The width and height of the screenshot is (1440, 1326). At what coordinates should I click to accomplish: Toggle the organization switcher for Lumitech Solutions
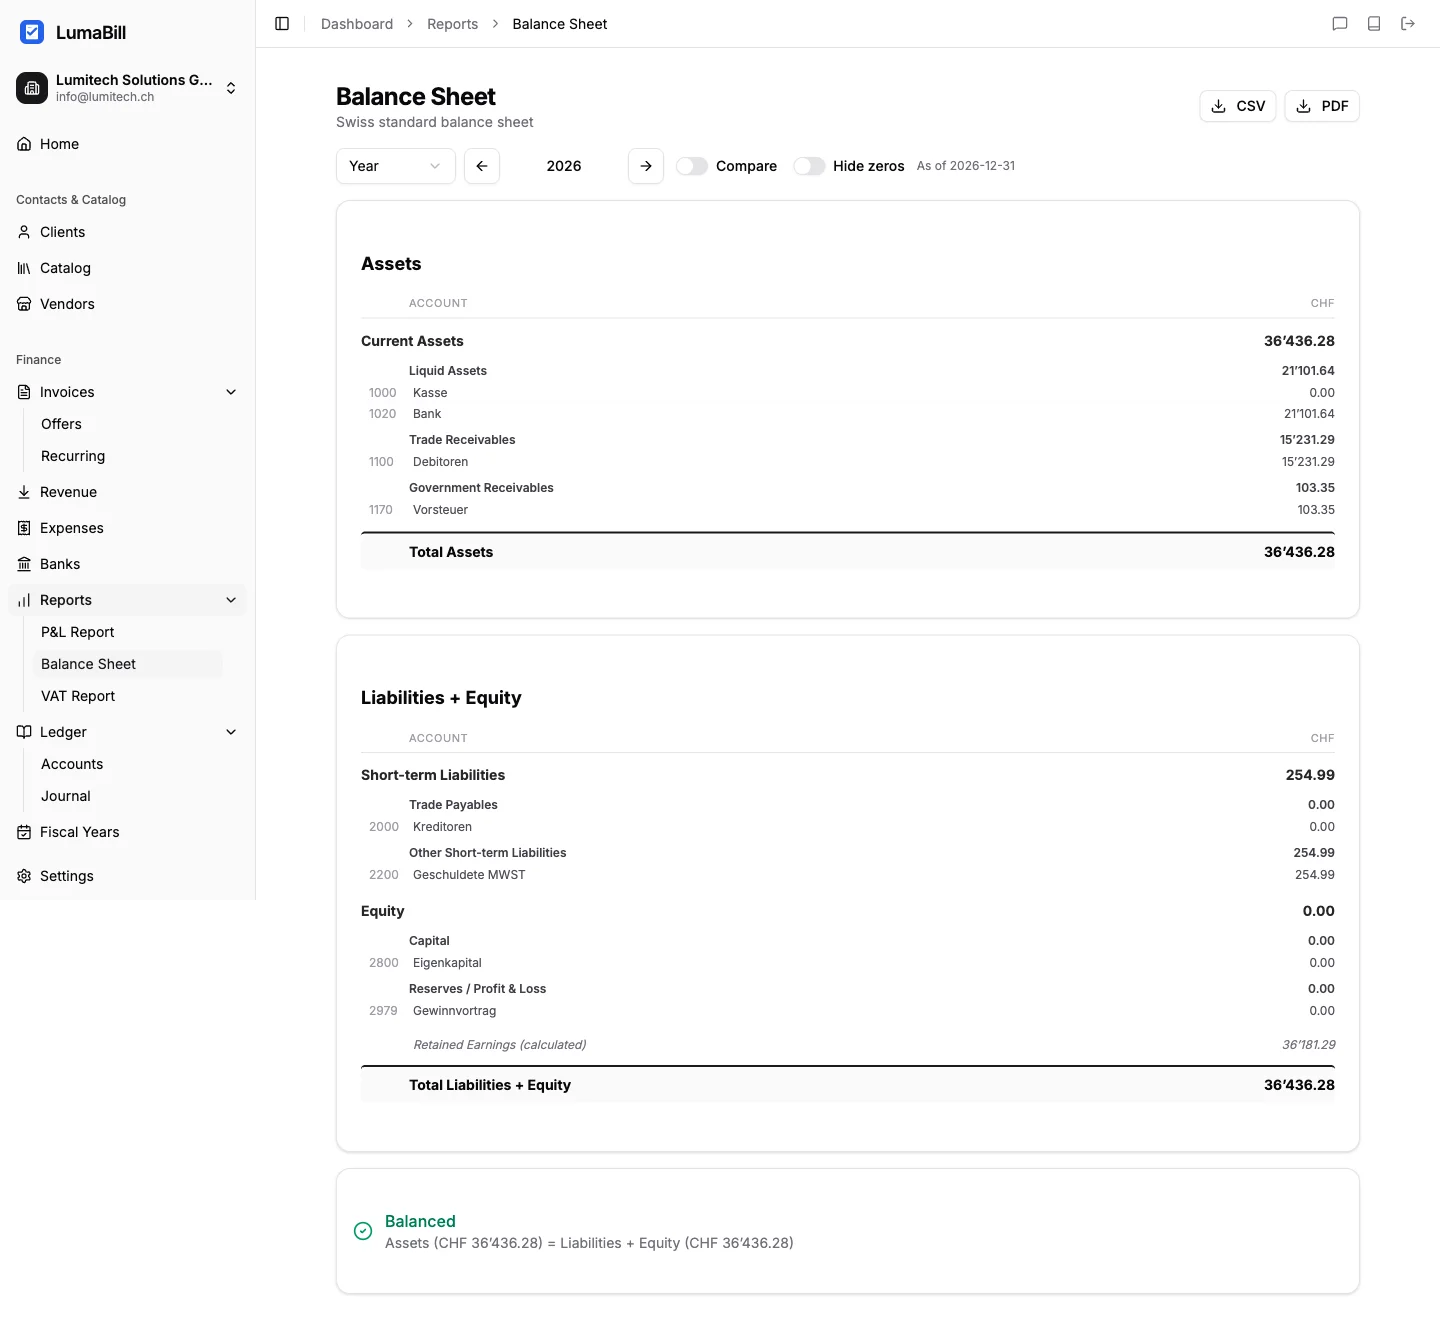(x=230, y=88)
